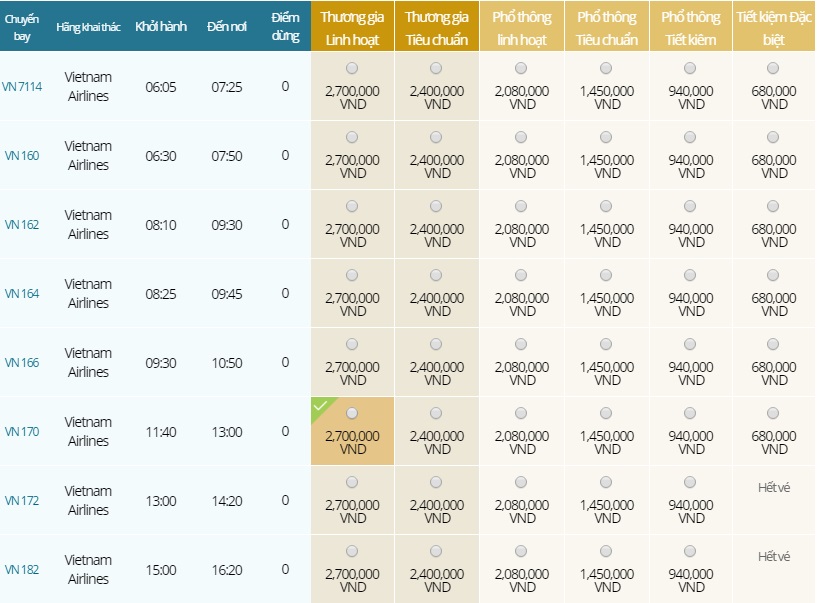Select Tiết kiệm Đặc biệt fare for VN 166
The height and width of the screenshot is (603, 818).
coord(773,344)
